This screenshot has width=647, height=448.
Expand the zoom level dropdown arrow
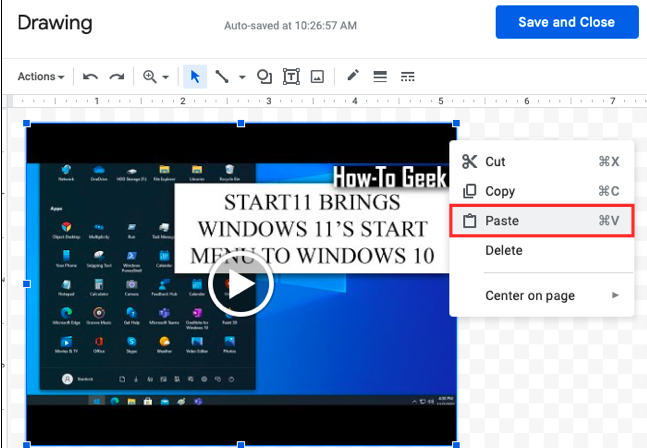[x=165, y=77]
